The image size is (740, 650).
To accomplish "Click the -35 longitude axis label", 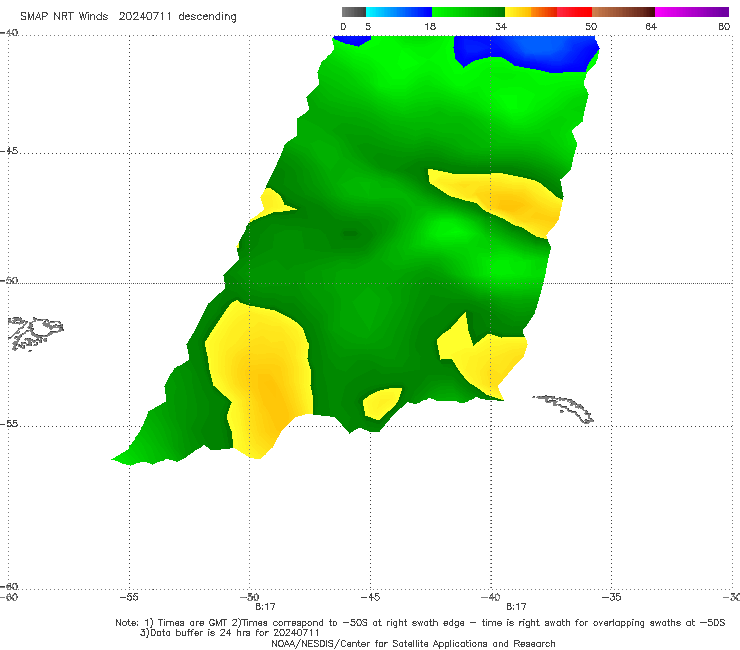I will (x=611, y=597).
